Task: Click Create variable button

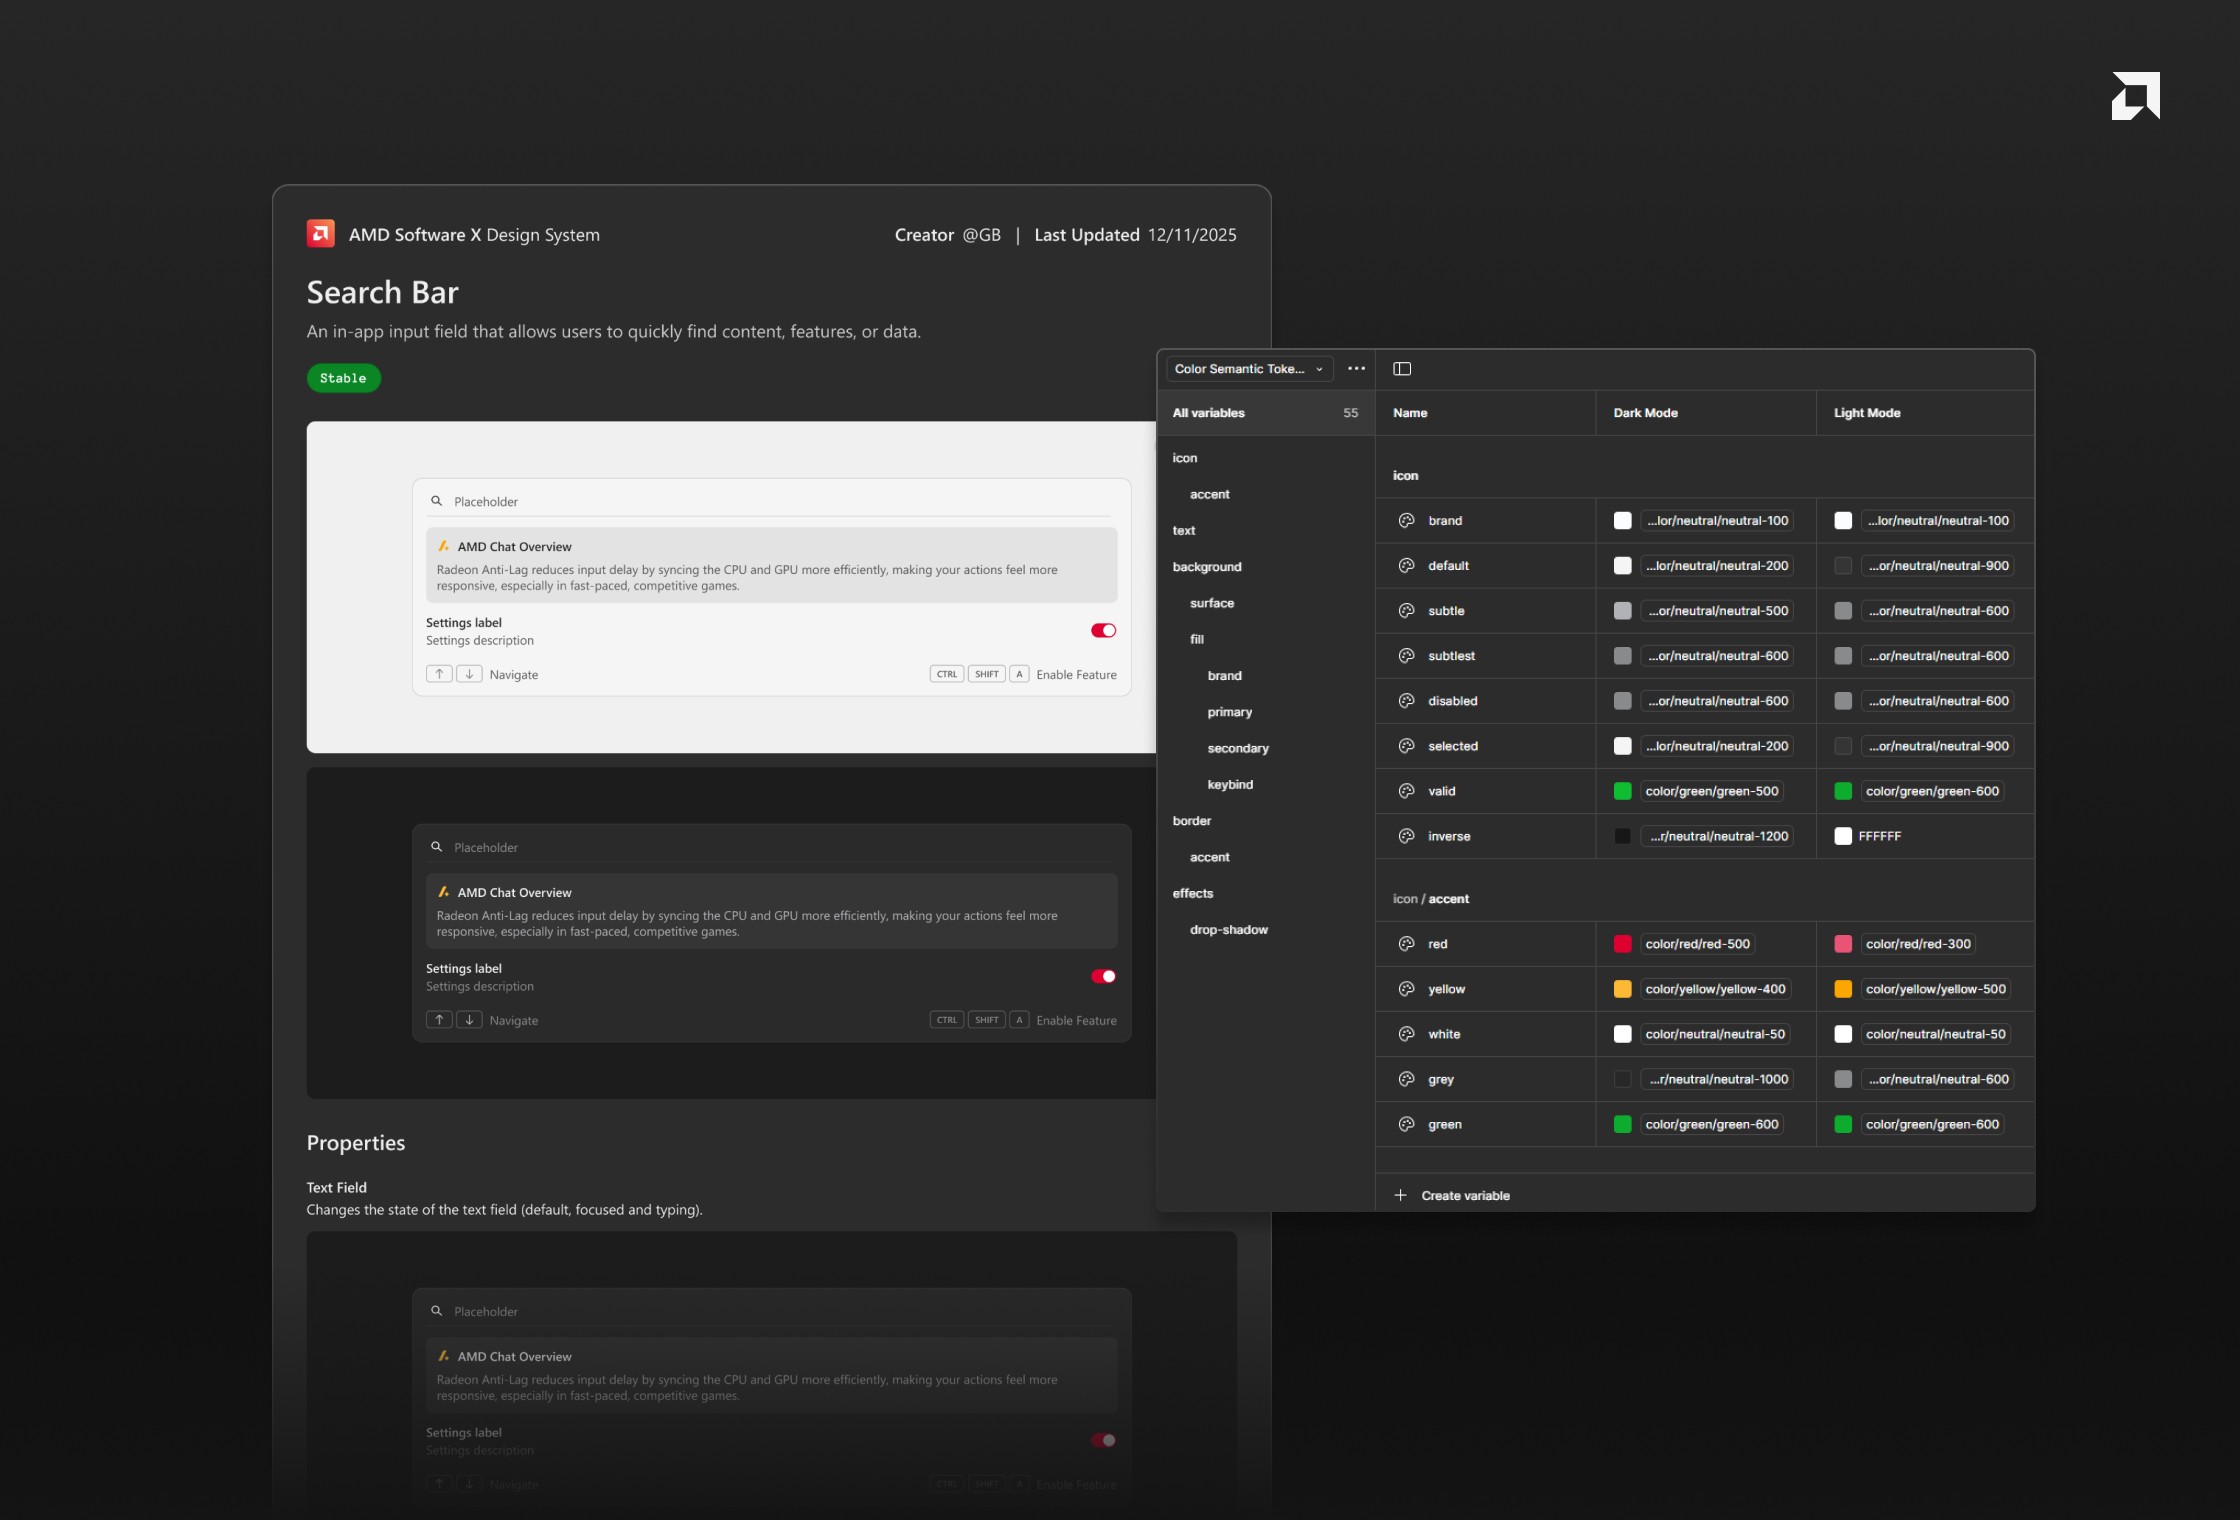Action: (1465, 1195)
